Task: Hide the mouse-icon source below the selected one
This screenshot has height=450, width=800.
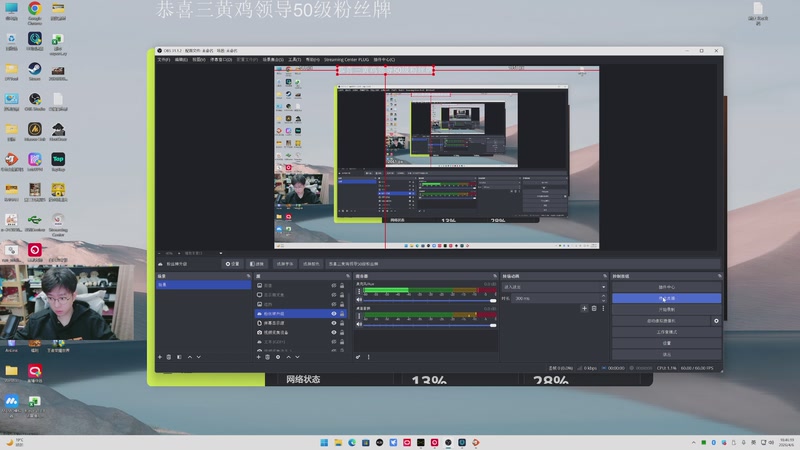Action: (334, 323)
